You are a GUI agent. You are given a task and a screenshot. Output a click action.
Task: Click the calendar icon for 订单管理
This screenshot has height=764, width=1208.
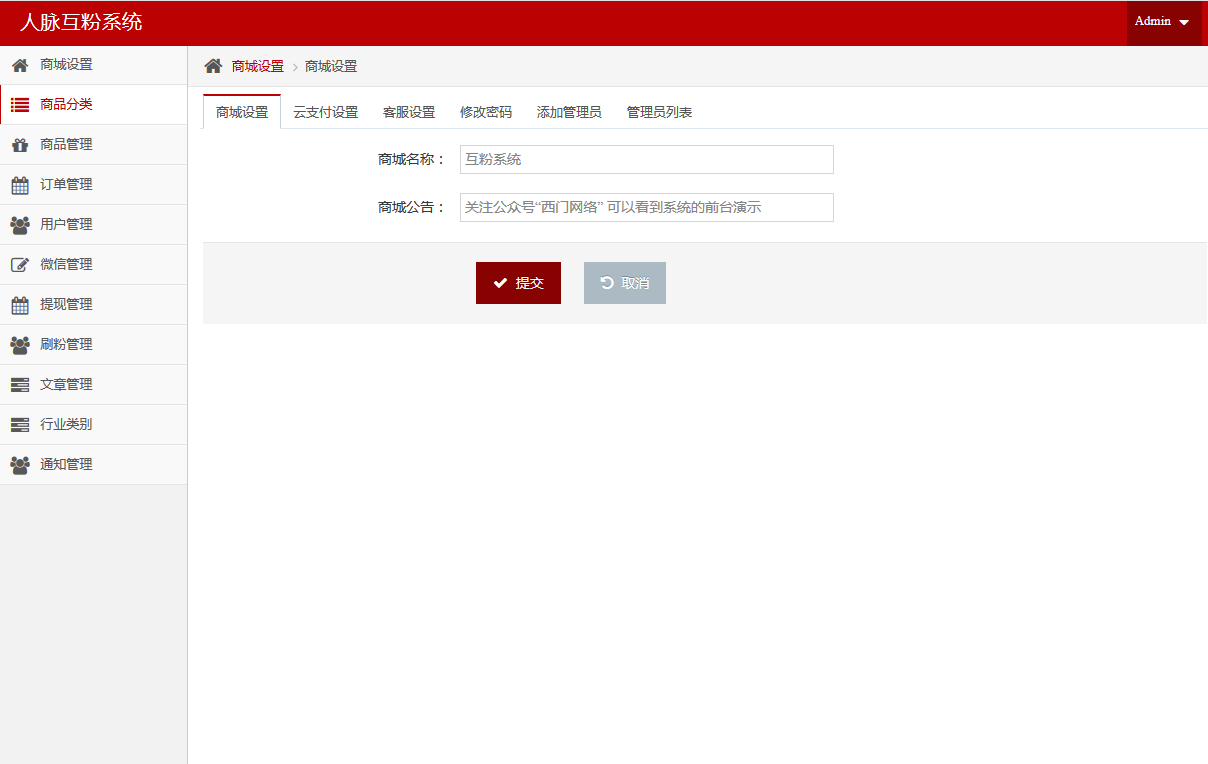(20, 185)
